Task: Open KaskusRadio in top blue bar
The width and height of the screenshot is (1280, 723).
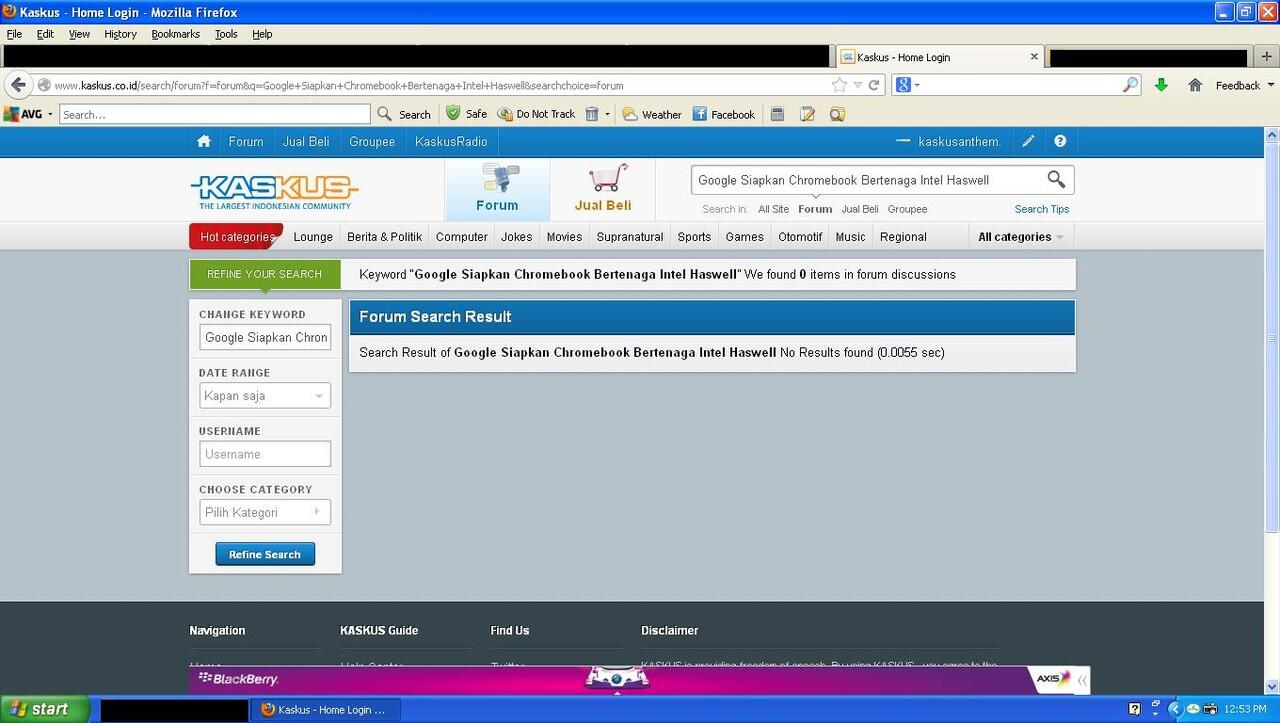Action: 451,142
